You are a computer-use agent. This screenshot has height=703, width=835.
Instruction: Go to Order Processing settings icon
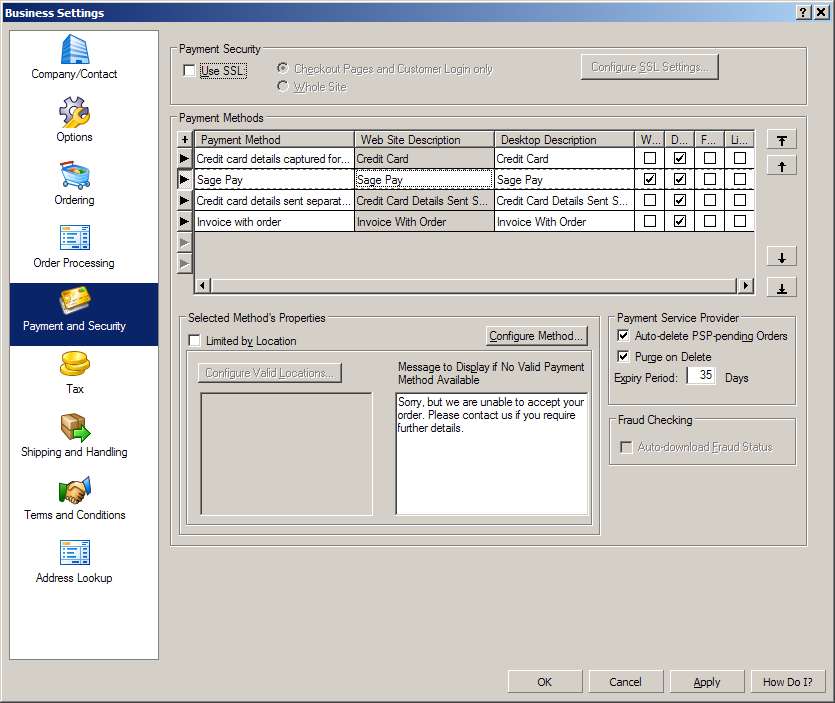pos(74,238)
